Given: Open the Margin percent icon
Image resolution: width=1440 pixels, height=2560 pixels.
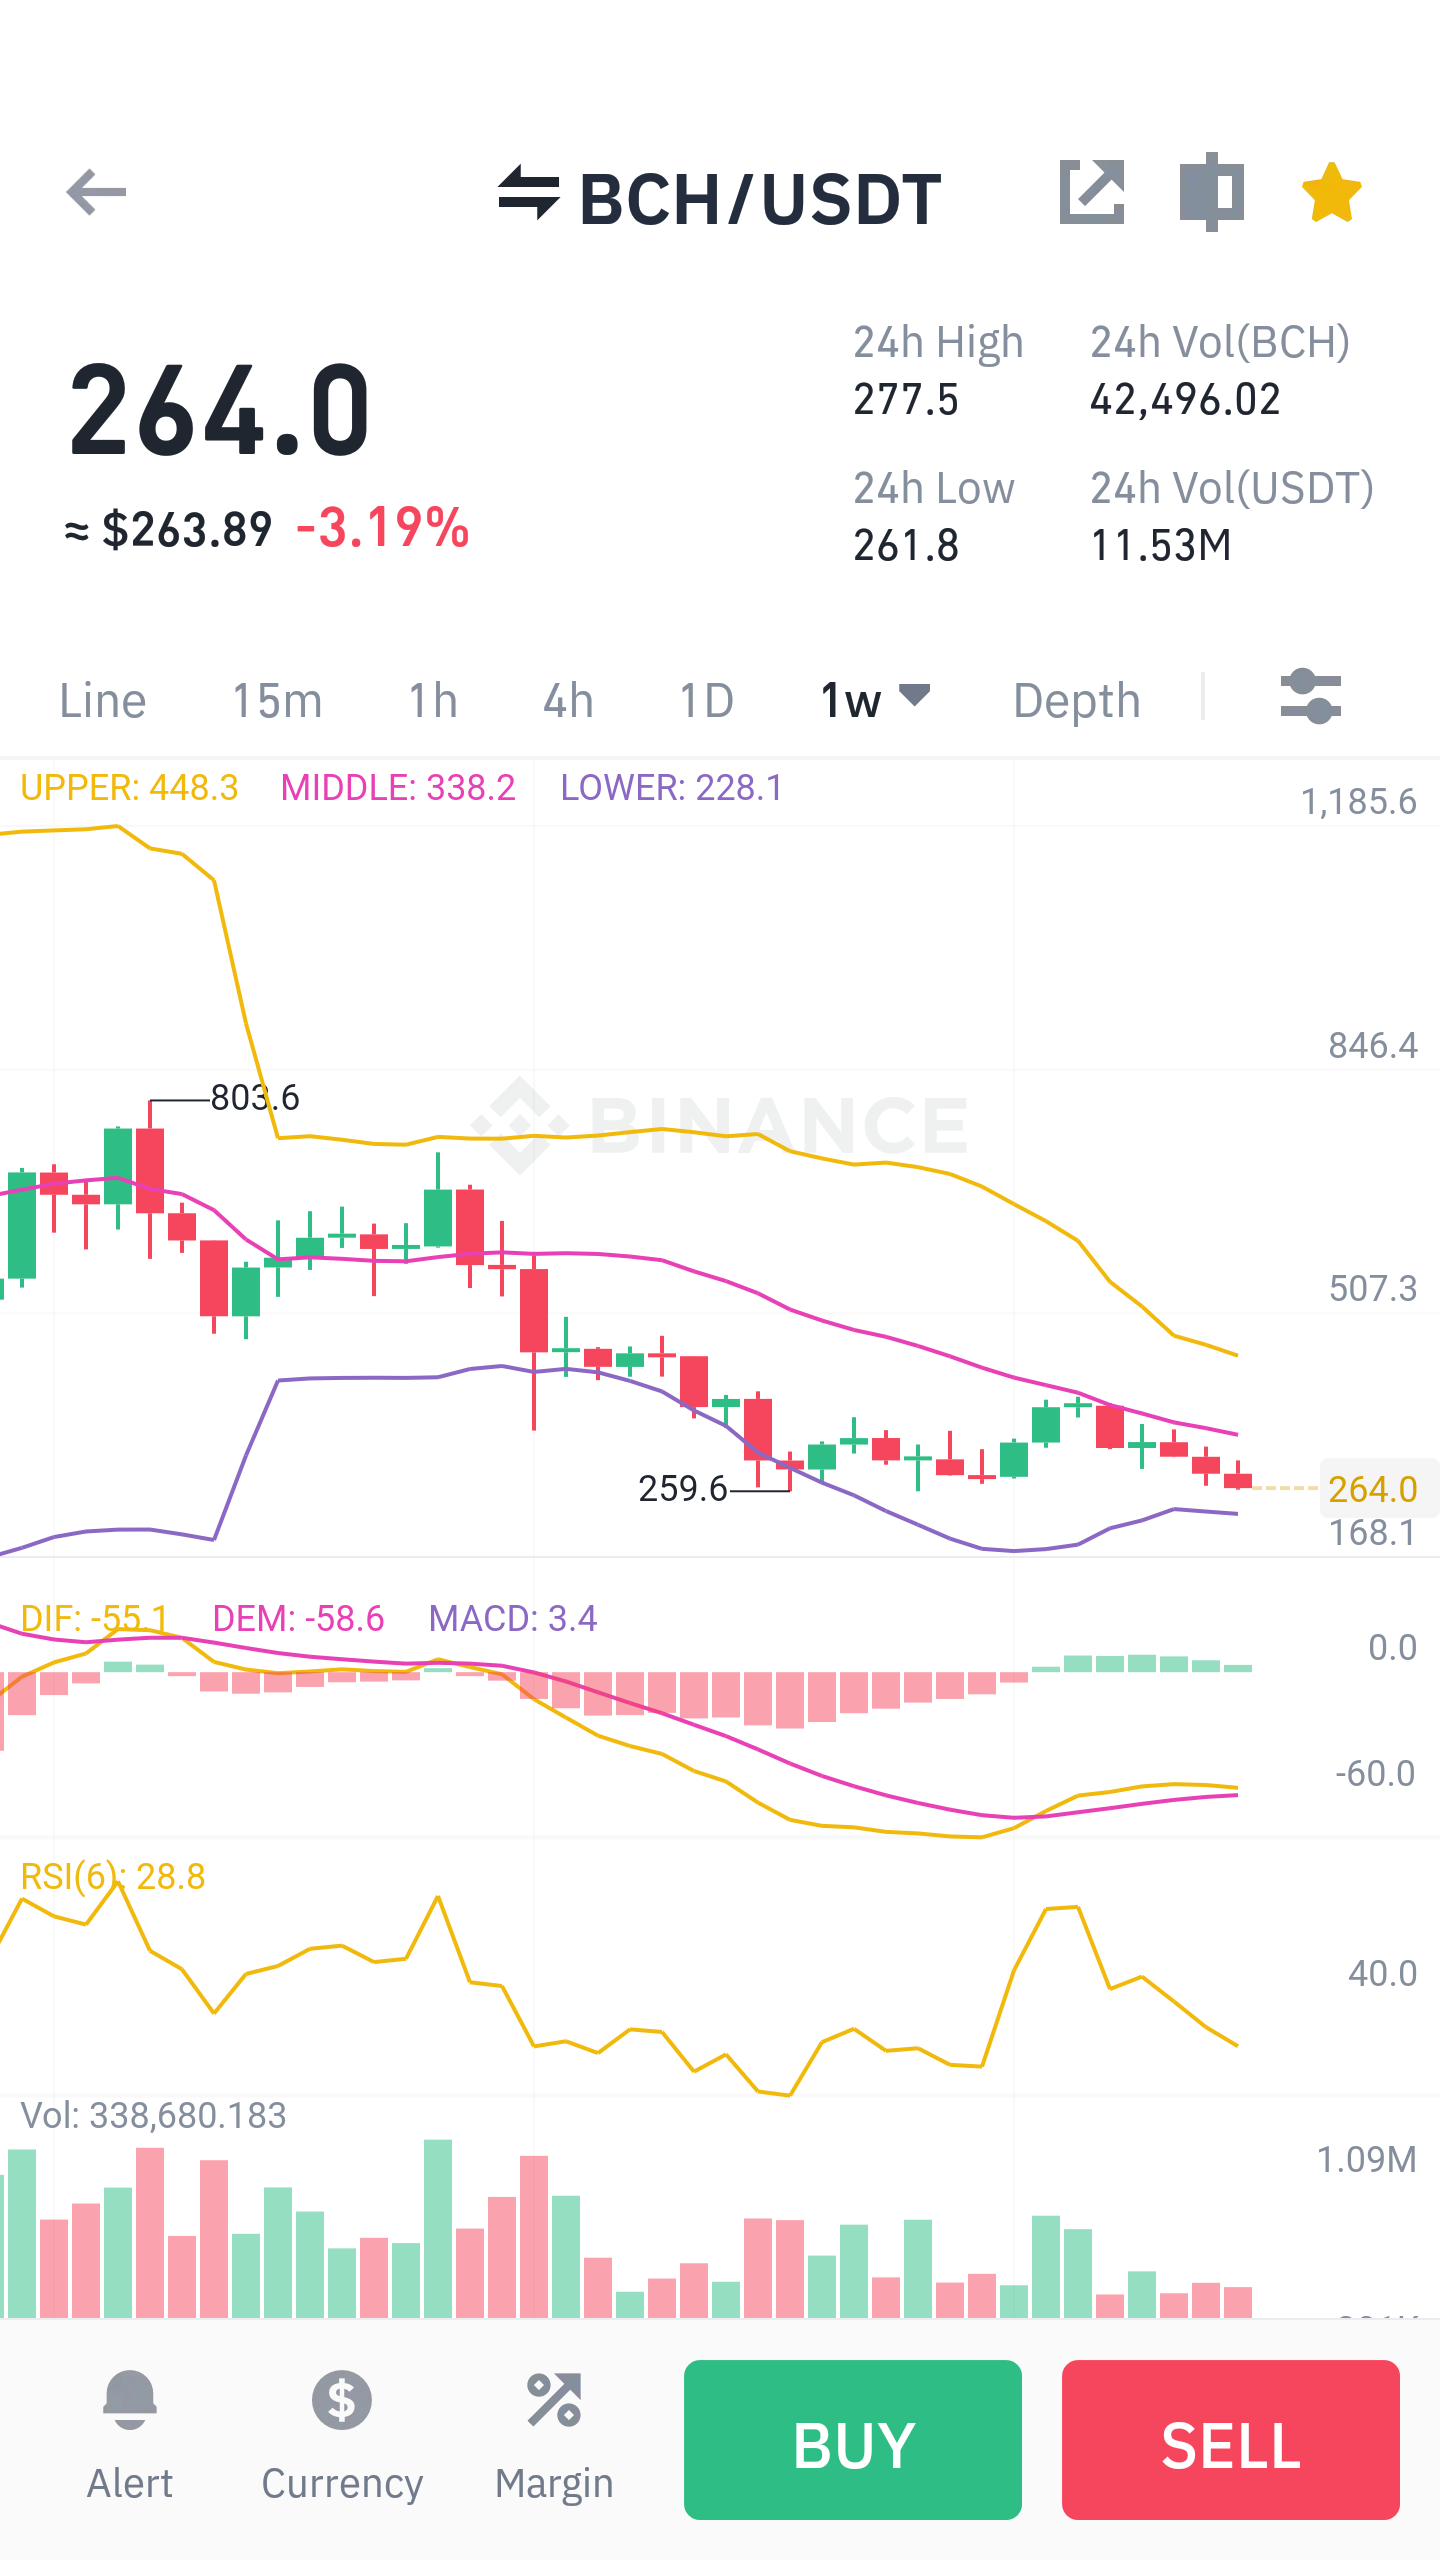Looking at the screenshot, I should coord(554,2400).
